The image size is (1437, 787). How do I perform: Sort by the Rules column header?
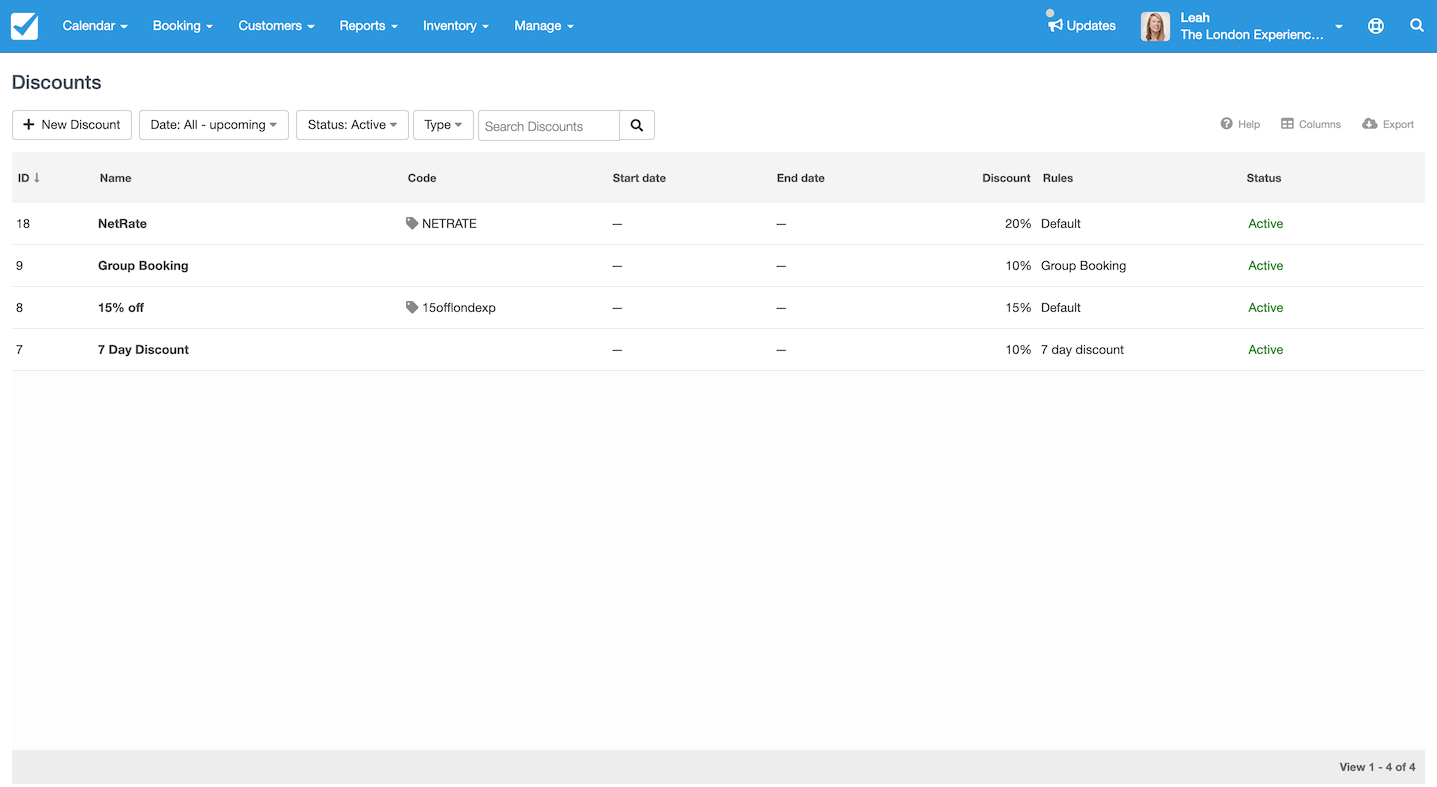tap(1058, 178)
